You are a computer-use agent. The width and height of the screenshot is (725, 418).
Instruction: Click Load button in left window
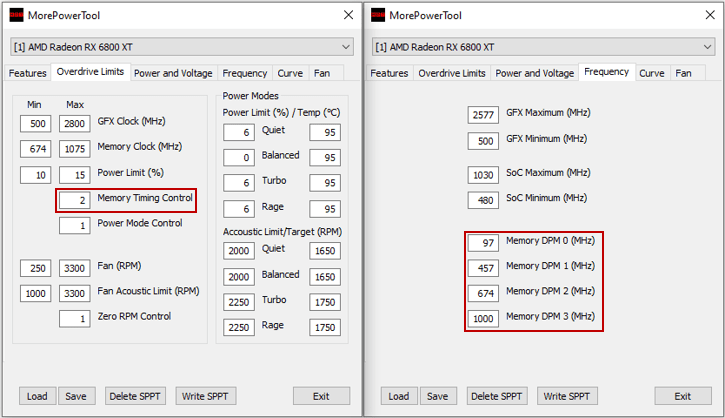(37, 396)
